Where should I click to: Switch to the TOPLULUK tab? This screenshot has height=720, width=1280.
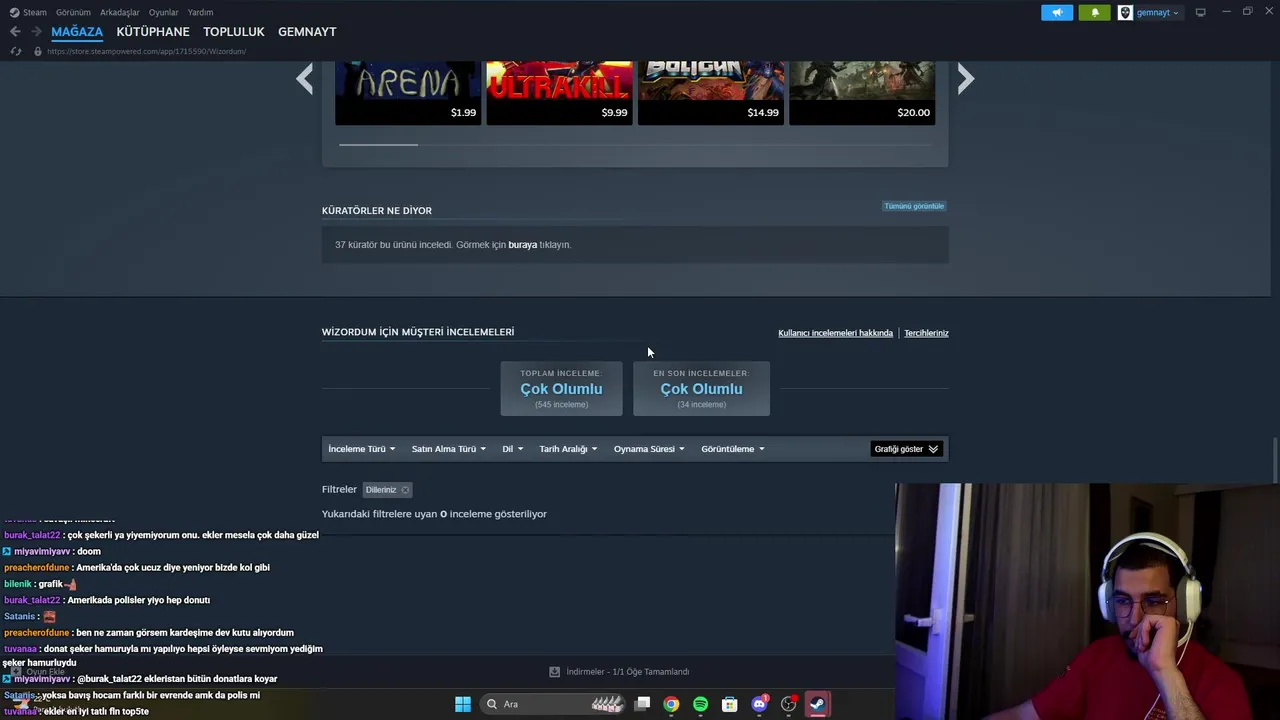pos(234,32)
